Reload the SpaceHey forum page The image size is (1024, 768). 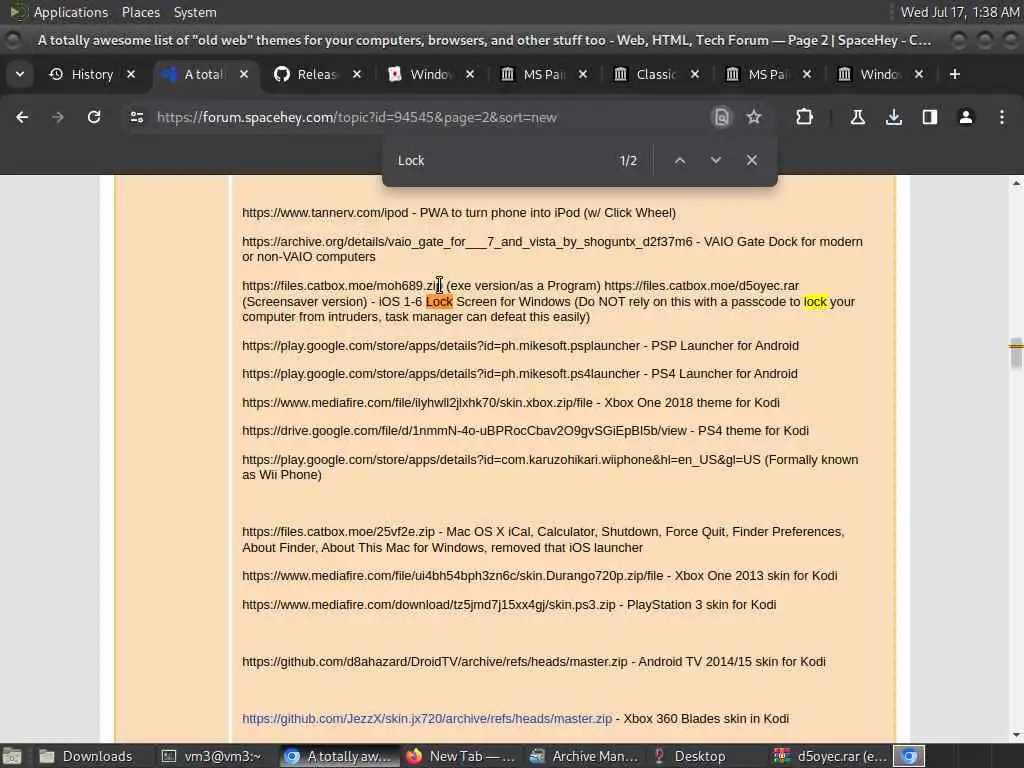pos(94,117)
